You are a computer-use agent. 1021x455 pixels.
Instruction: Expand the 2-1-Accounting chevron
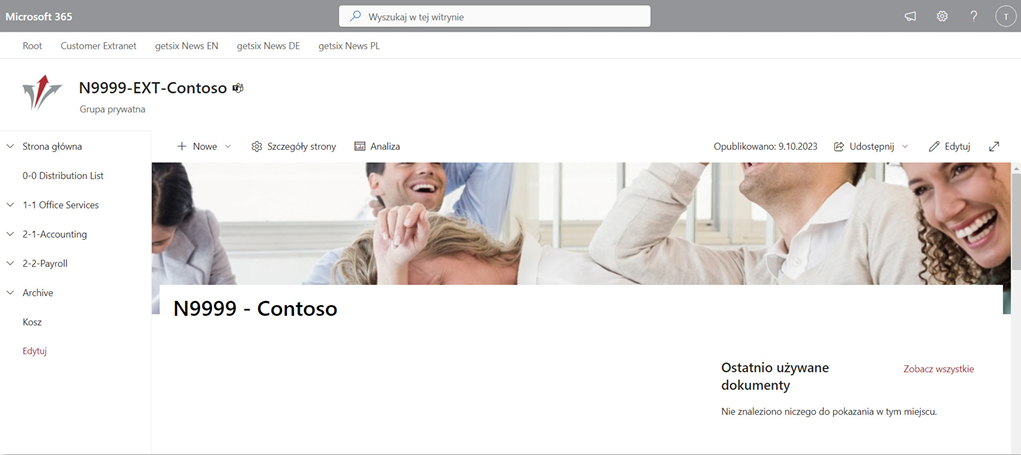click(x=10, y=234)
